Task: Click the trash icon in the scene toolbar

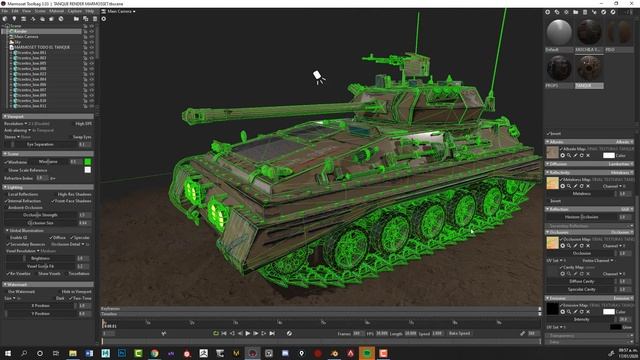Action: 95,19
